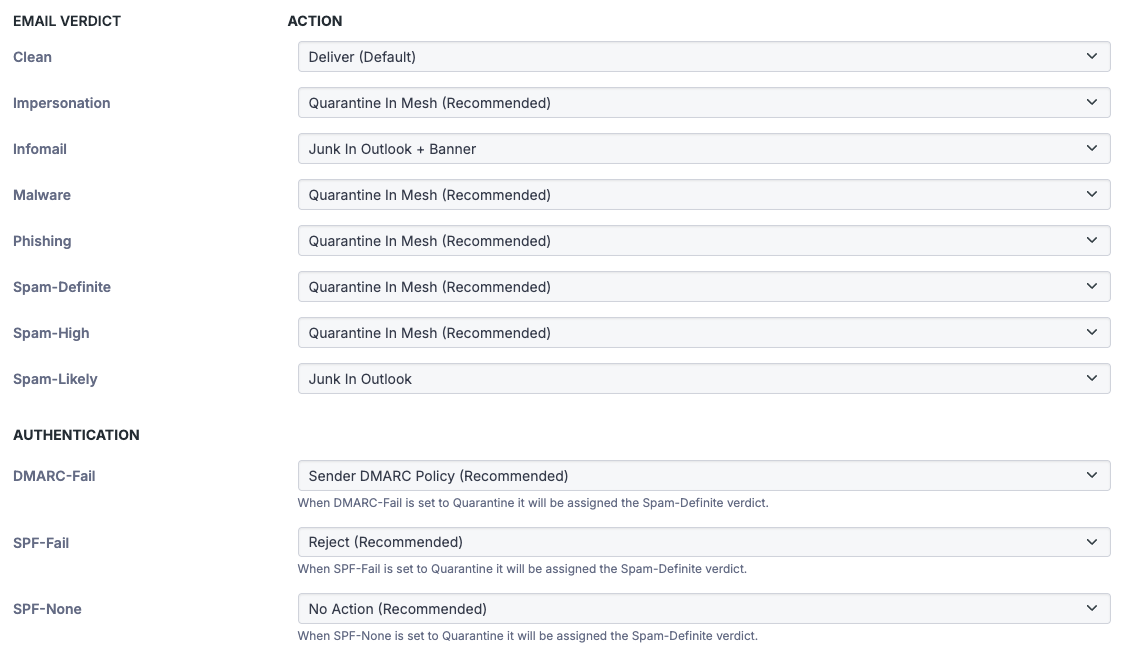This screenshot has width=1126, height=659.
Task: Expand the Malware action dropdown
Action: (x=703, y=195)
